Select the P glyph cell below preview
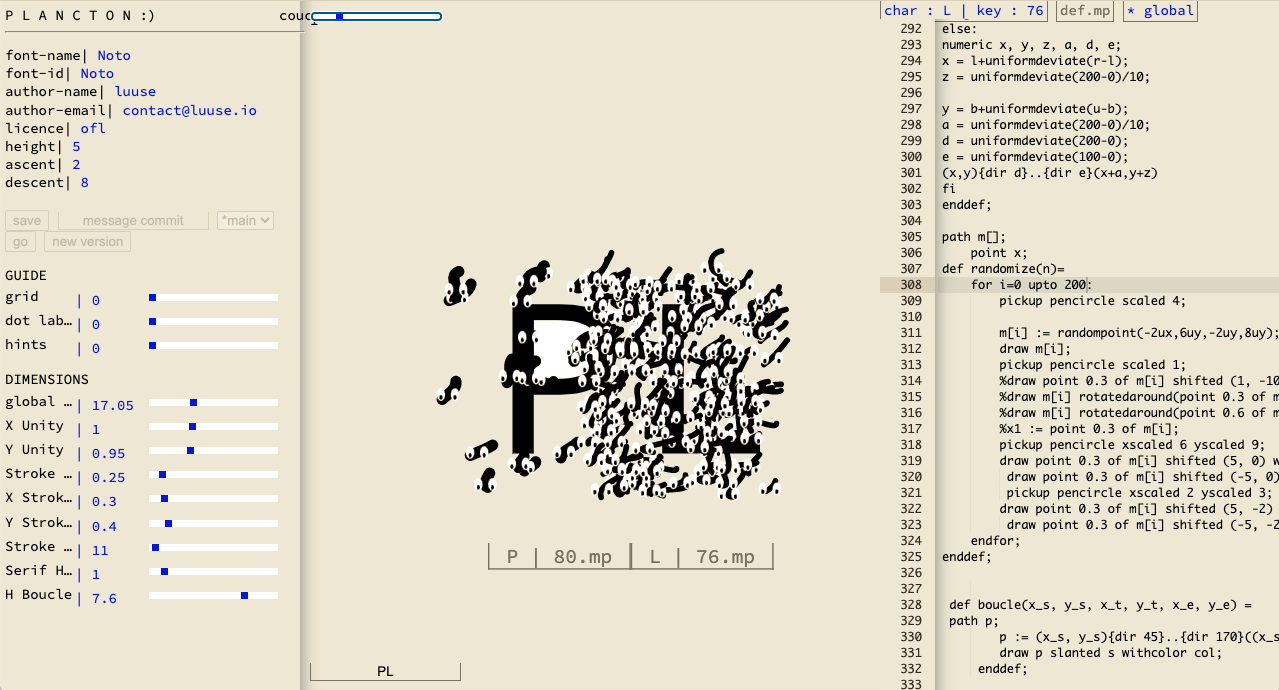 coord(512,557)
